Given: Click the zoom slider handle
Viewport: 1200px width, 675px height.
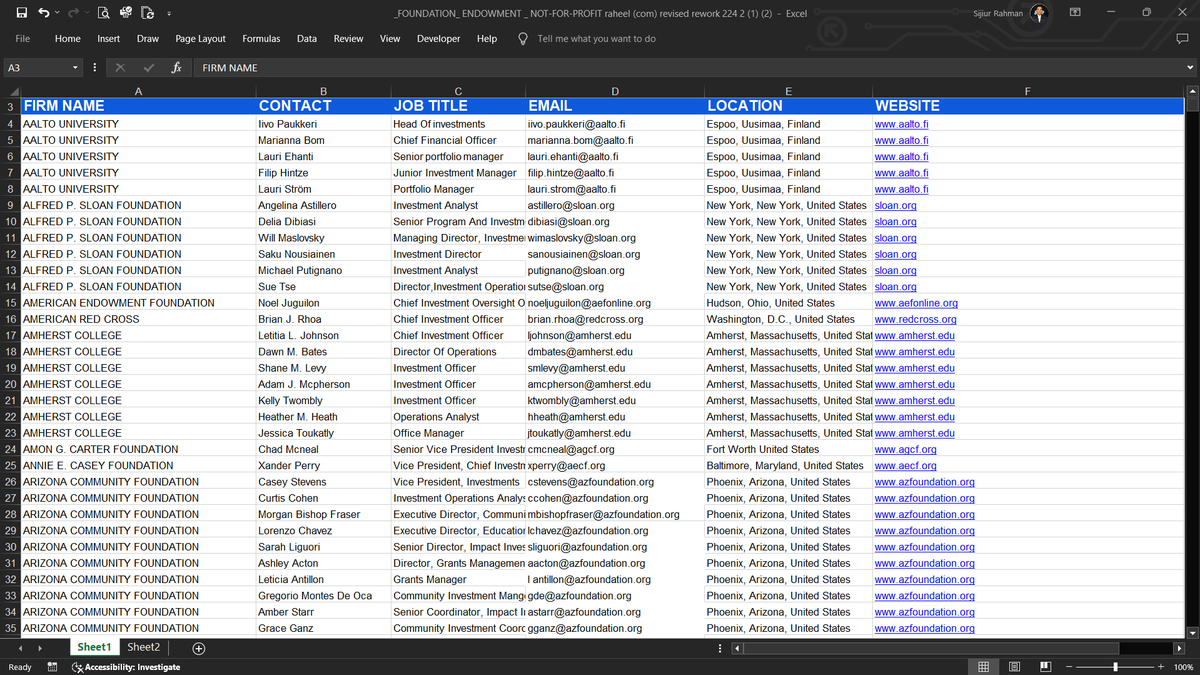Looking at the screenshot, I should 1116,667.
